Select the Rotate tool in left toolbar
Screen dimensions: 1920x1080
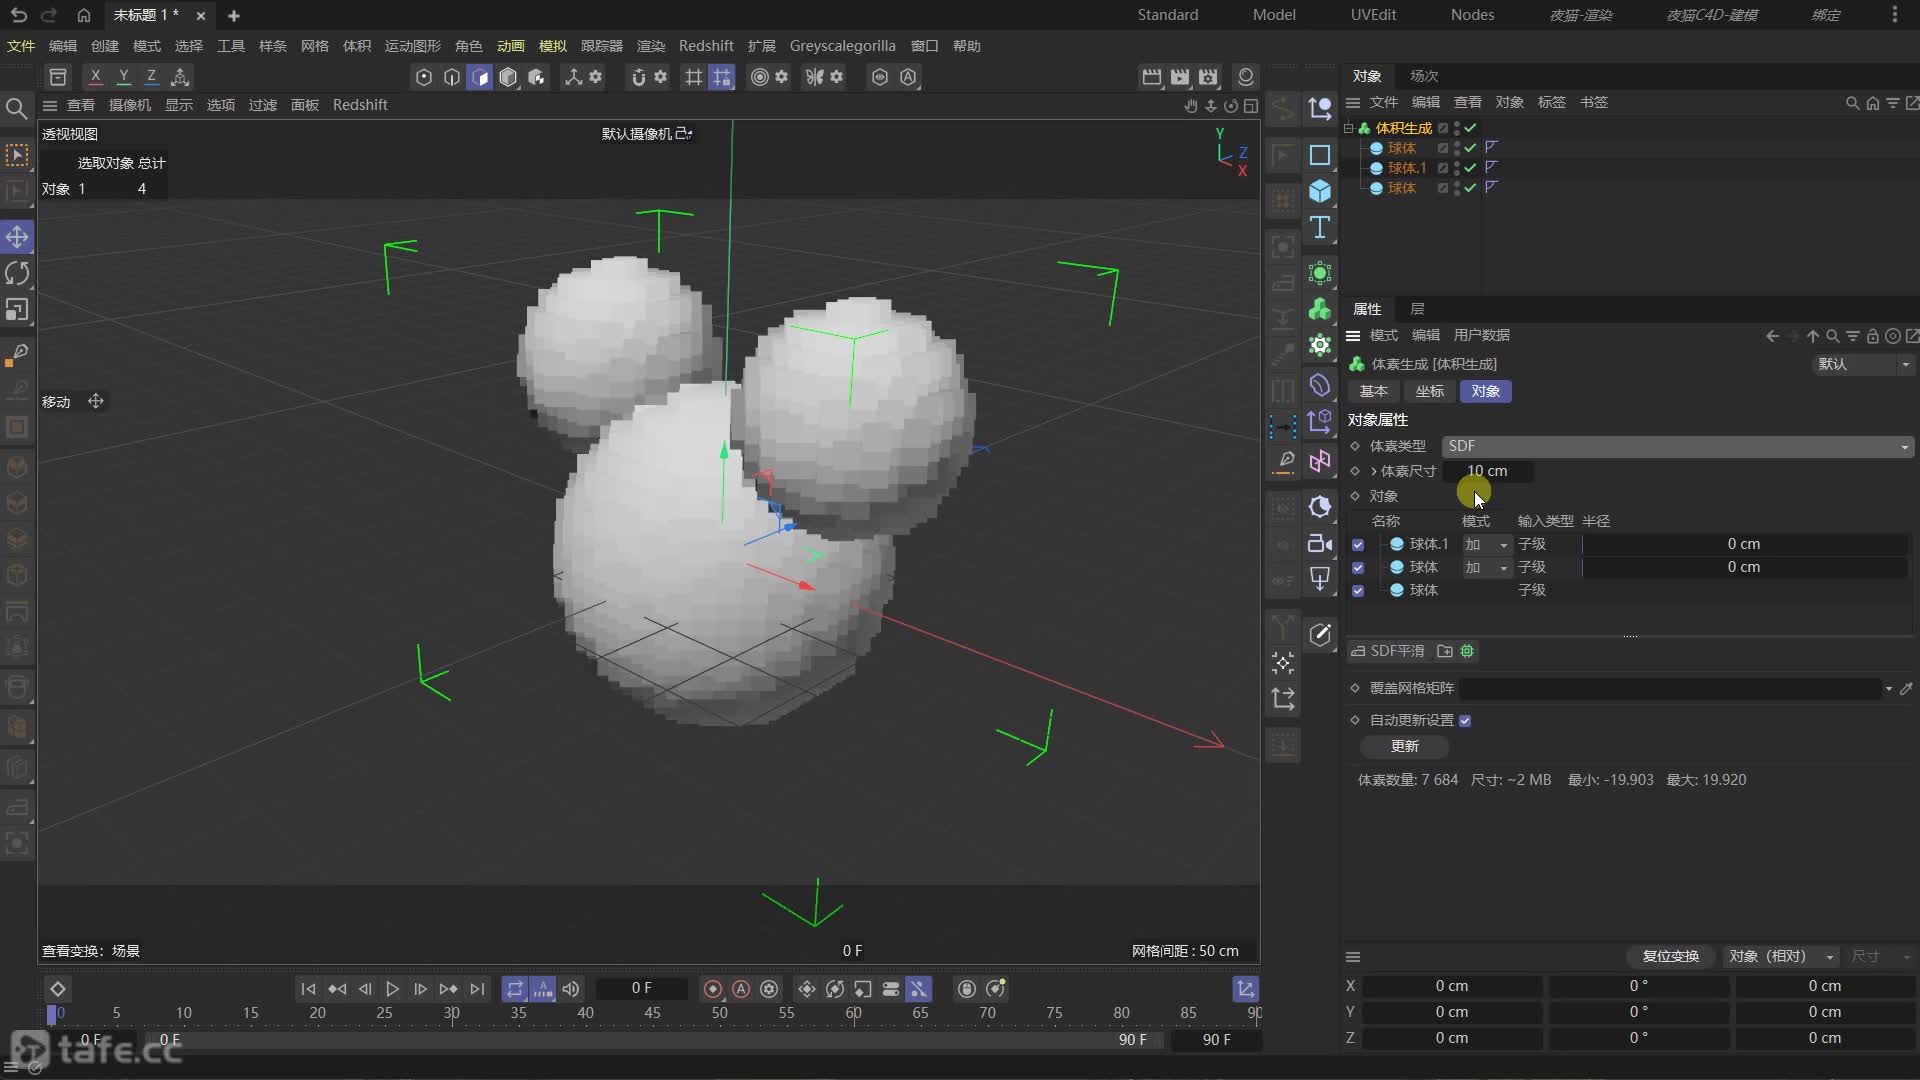[17, 273]
